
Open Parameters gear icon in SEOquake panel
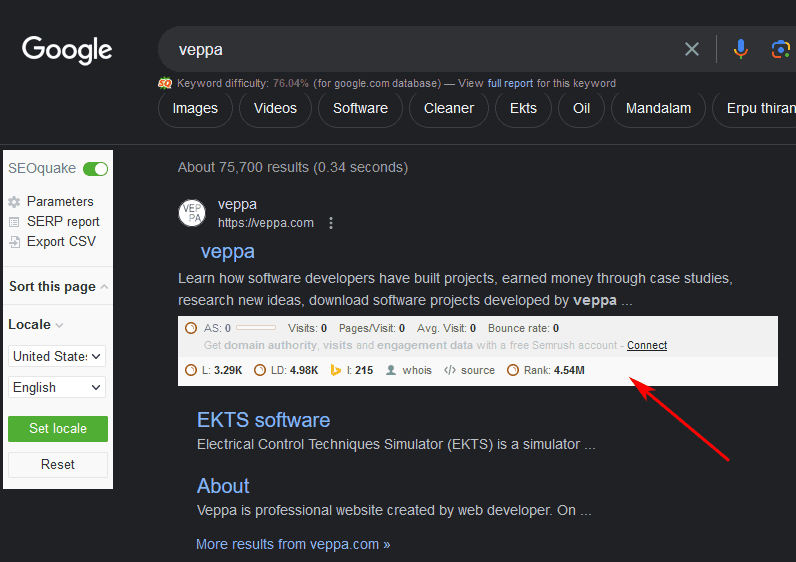[x=14, y=202]
